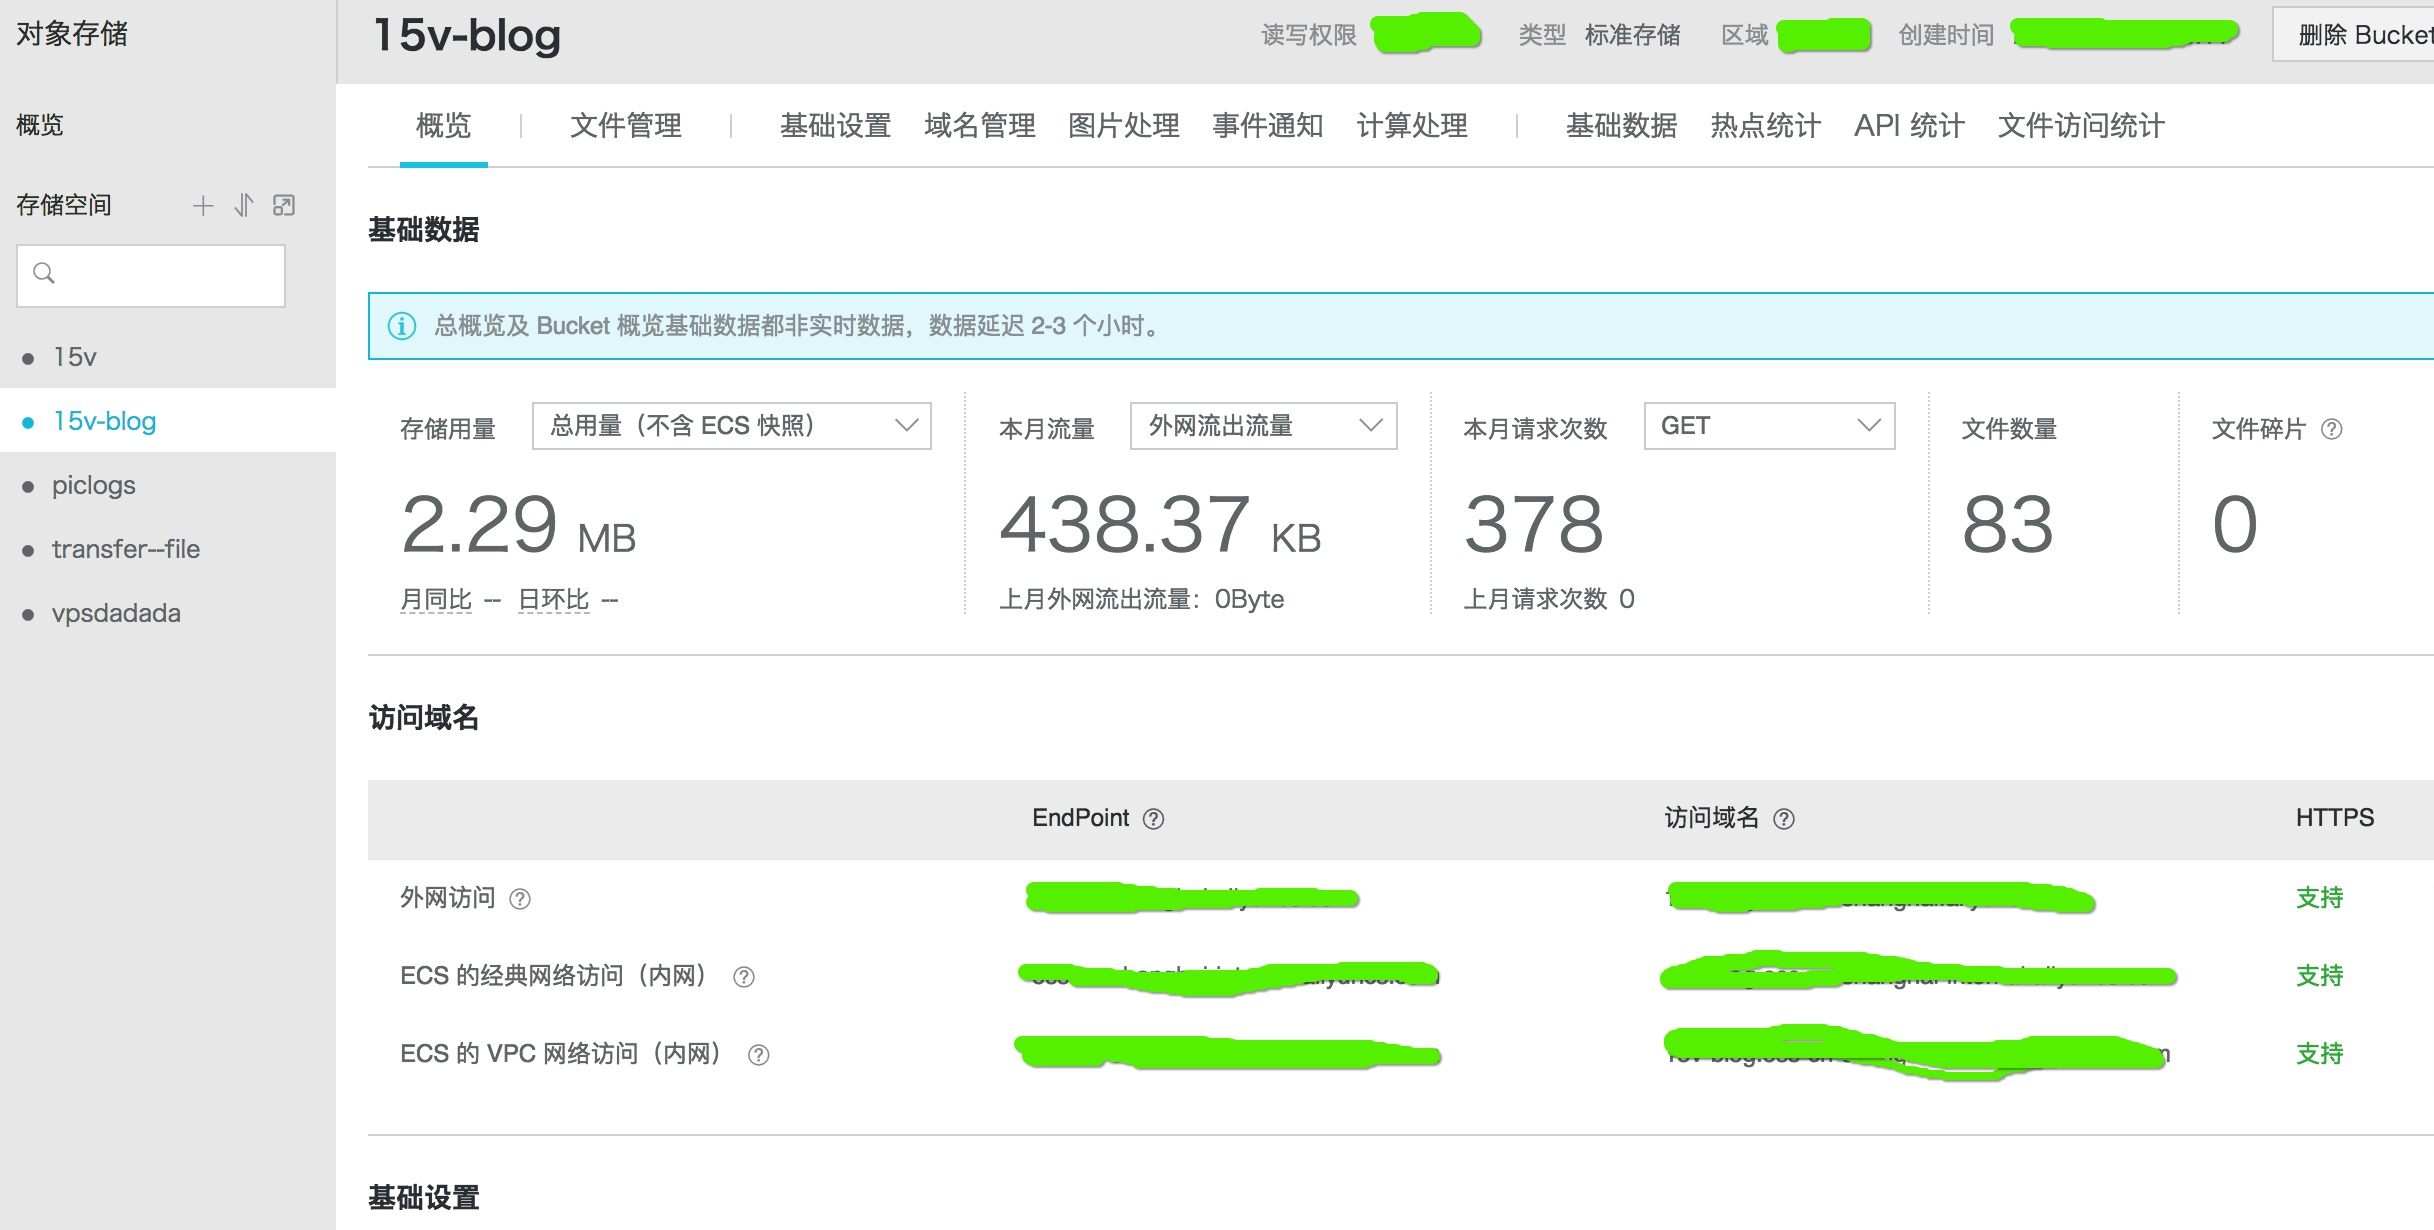Open the 总用量 storage usage dropdown
This screenshot has height=1230, width=2434.
[x=731, y=426]
